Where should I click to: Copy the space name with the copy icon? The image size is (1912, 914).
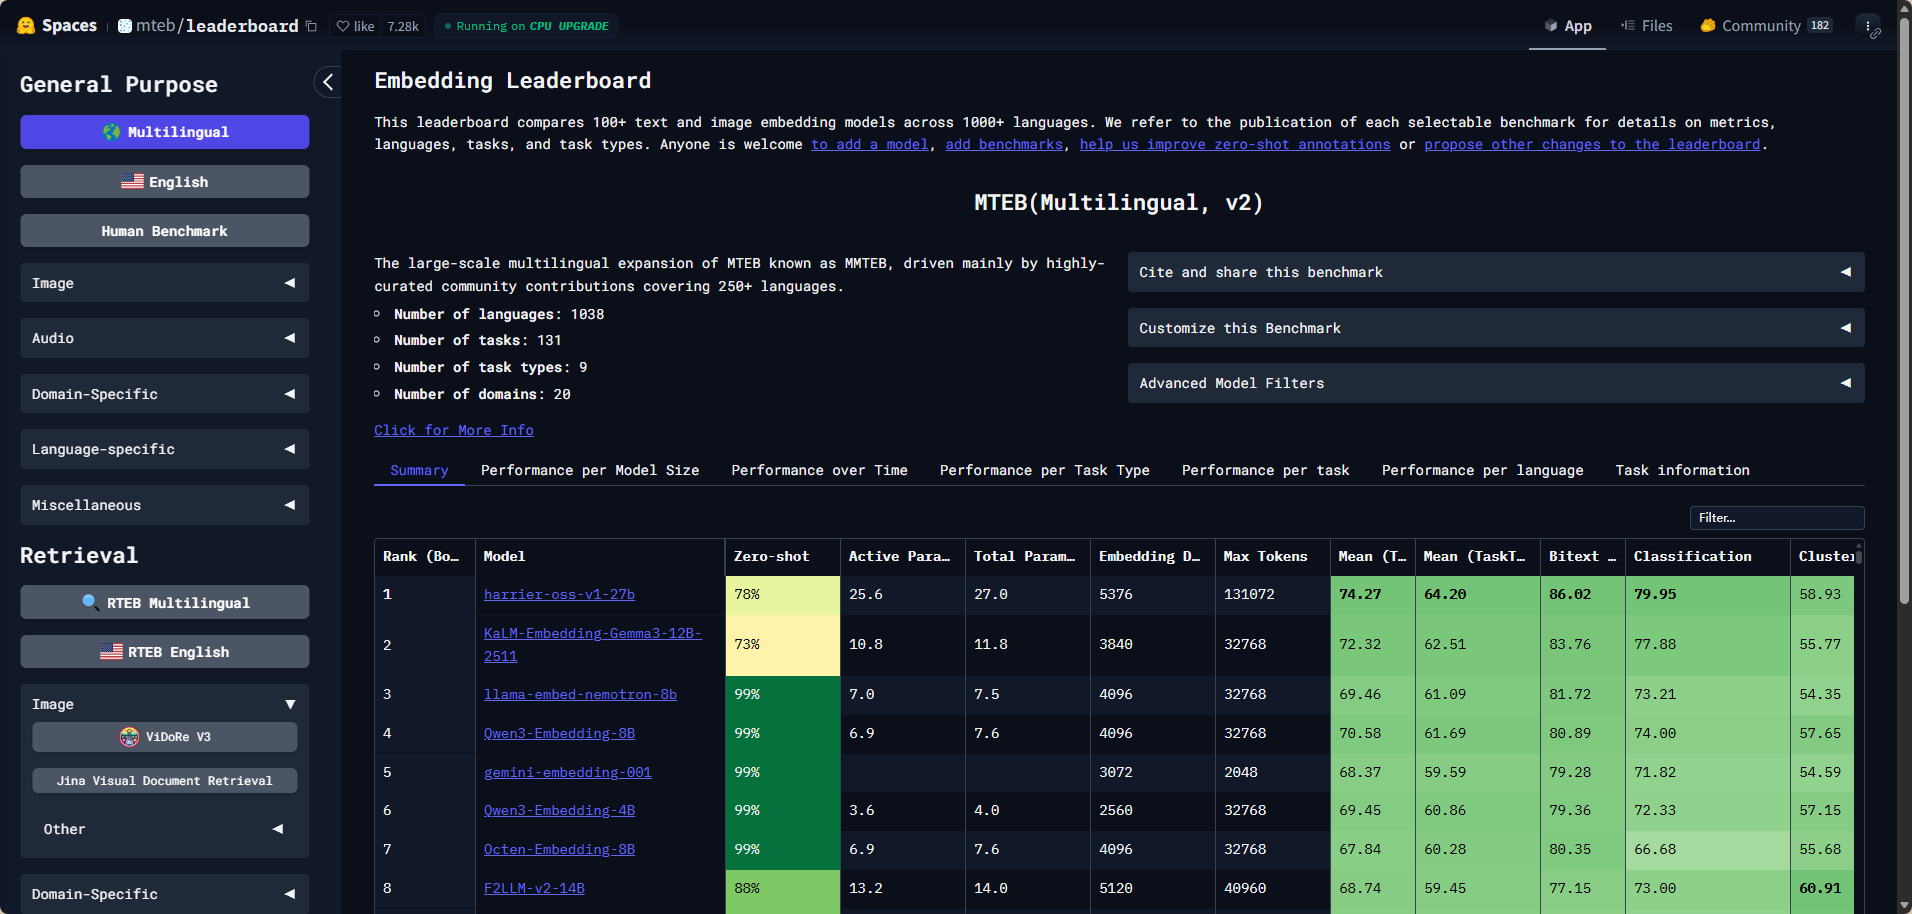311,26
